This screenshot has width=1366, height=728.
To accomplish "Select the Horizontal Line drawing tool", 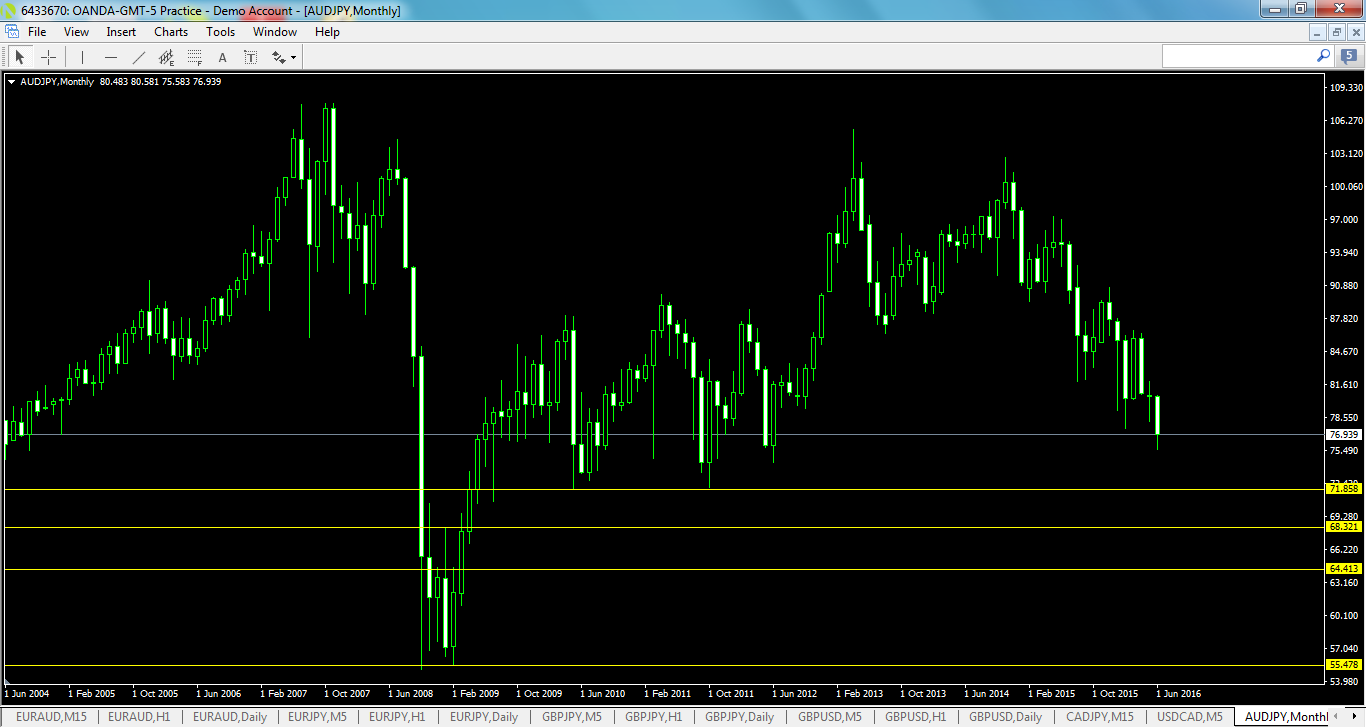I will (x=111, y=57).
